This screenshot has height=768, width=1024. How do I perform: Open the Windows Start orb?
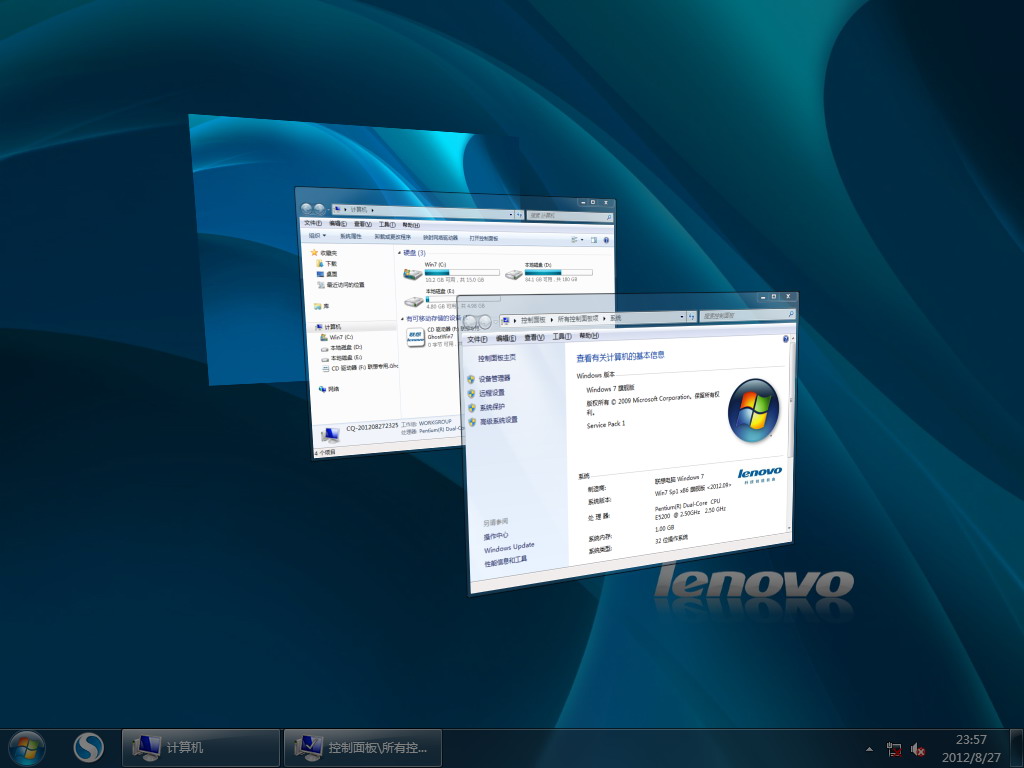[27, 748]
